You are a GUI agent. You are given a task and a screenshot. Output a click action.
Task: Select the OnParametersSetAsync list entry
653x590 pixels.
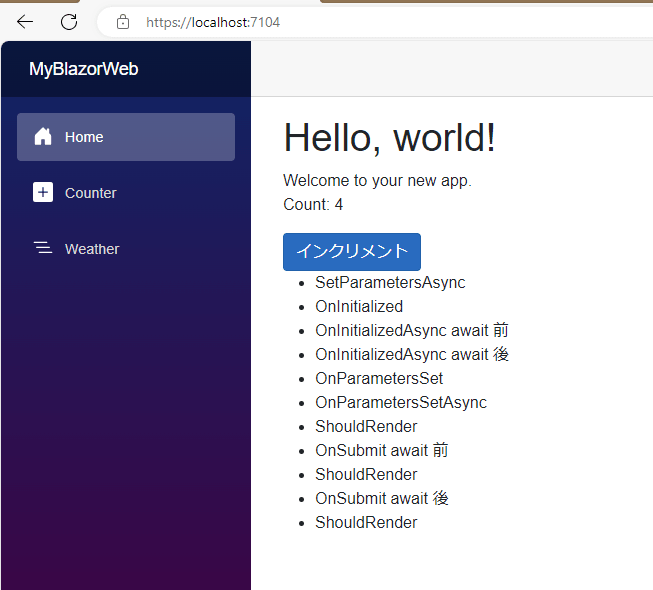401,403
